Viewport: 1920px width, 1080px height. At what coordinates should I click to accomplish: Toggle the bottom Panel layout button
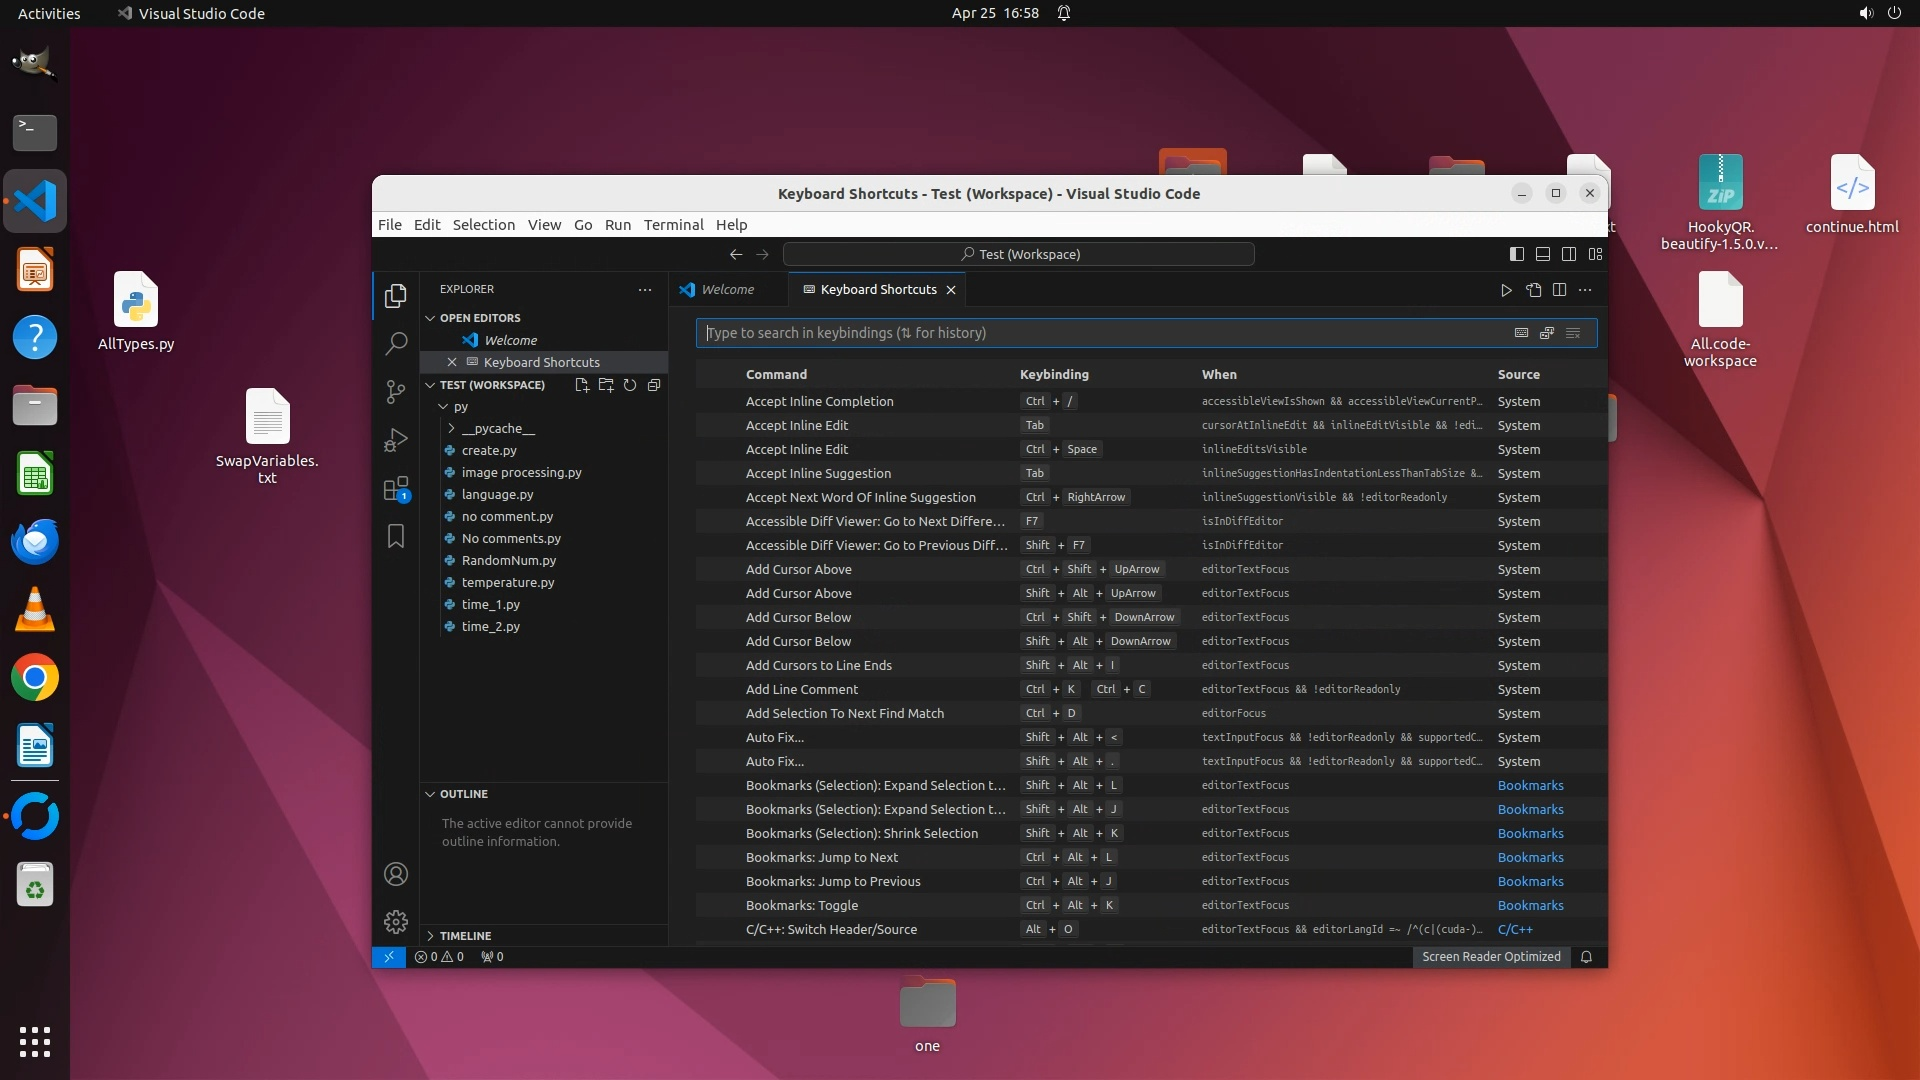pos(1543,254)
